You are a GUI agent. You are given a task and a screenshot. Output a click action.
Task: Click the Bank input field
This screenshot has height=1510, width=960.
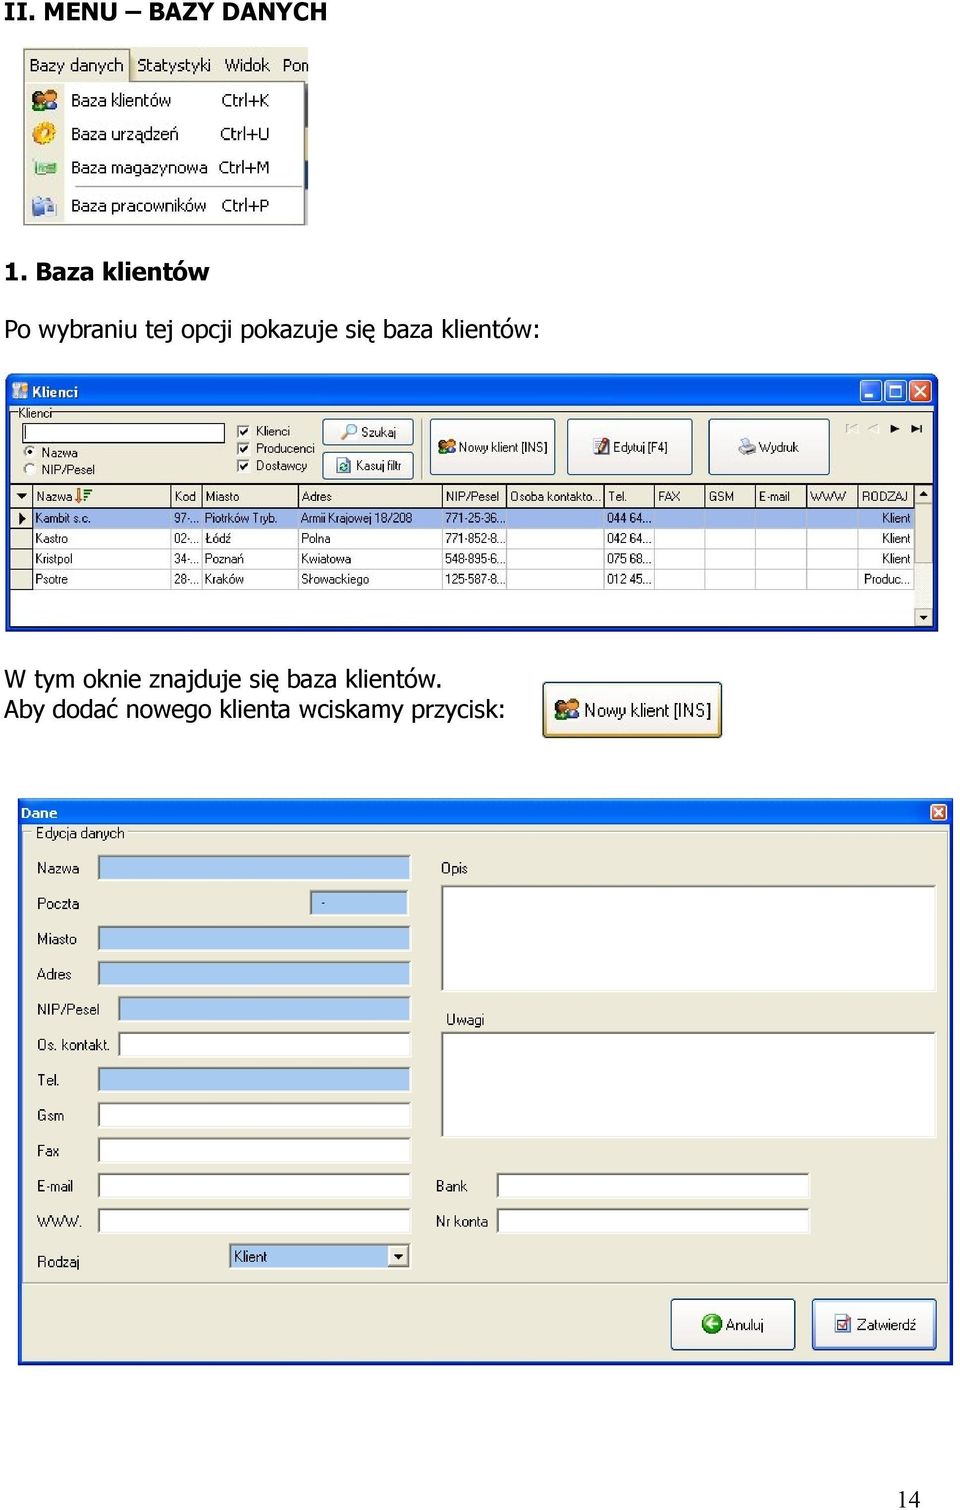[653, 1186]
